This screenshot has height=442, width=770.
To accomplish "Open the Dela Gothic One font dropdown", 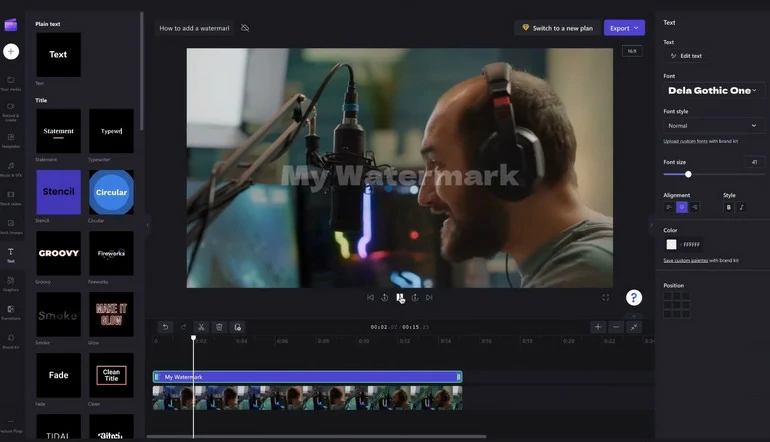I will click(712, 90).
